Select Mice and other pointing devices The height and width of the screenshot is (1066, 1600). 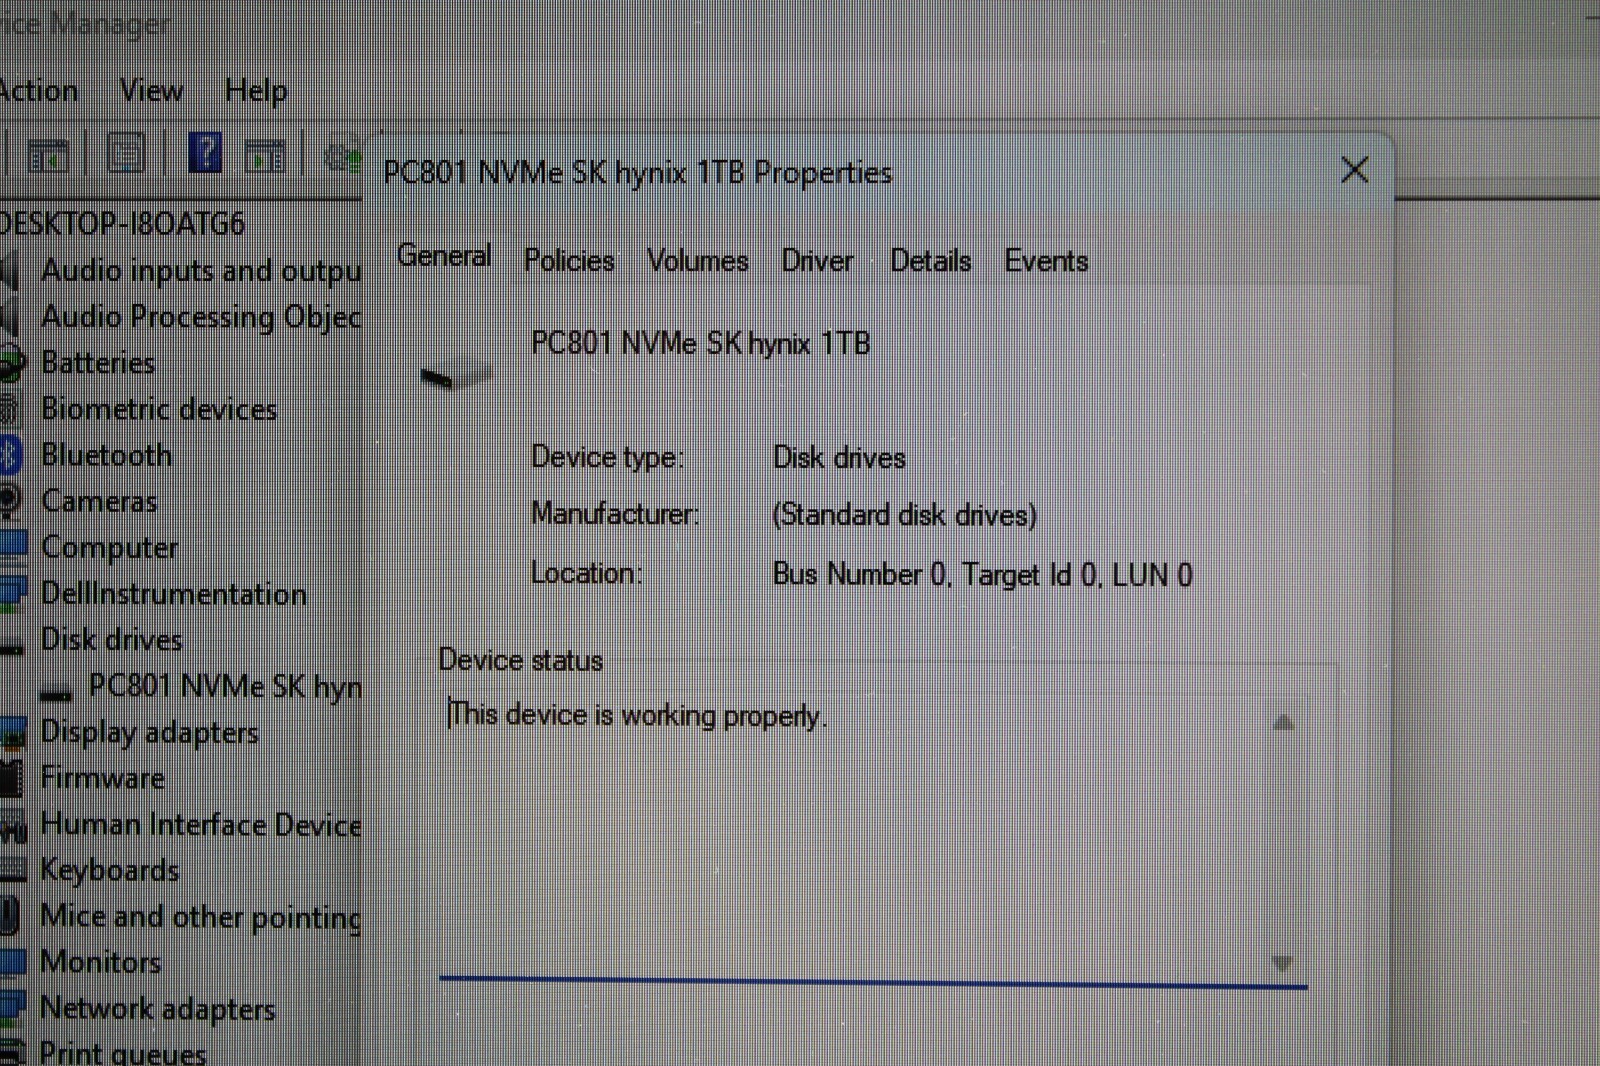click(201, 917)
